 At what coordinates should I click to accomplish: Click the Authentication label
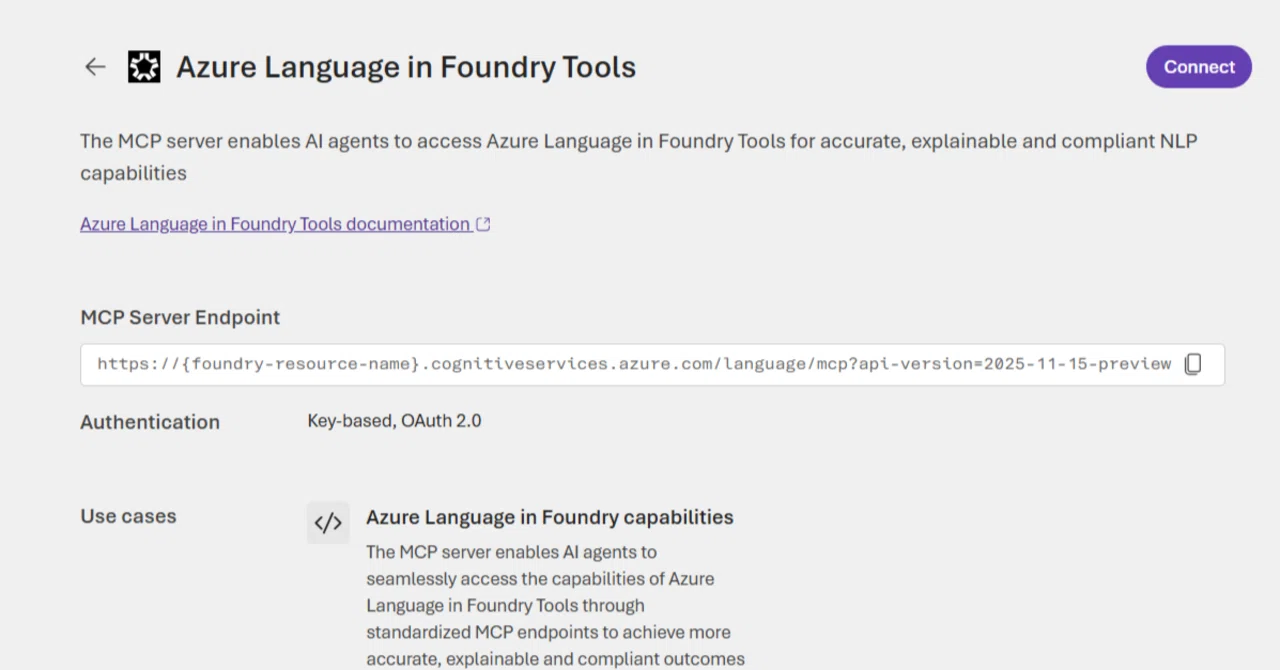click(x=150, y=422)
